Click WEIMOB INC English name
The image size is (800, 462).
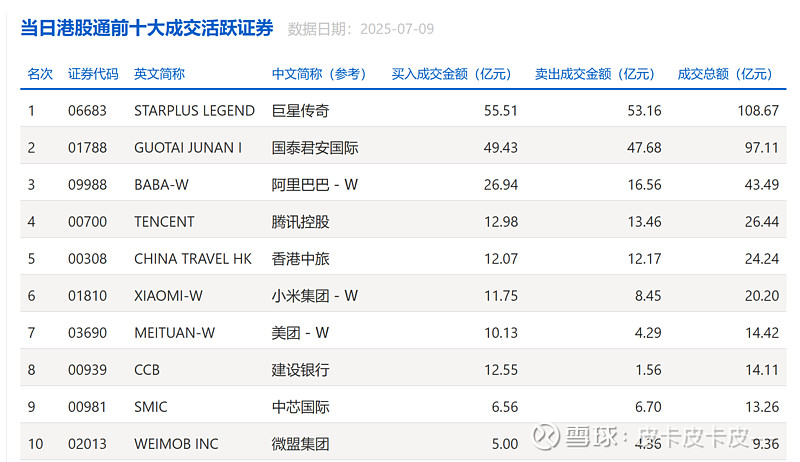(176, 444)
